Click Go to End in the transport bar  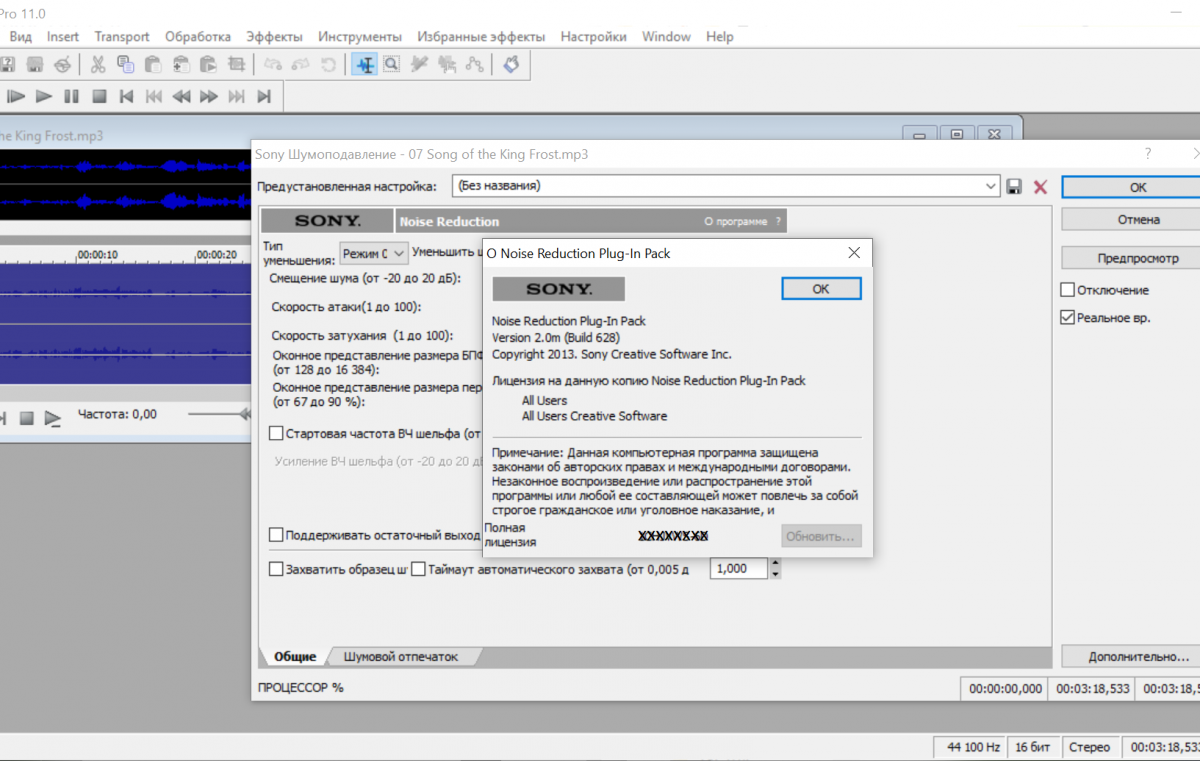tap(264, 97)
